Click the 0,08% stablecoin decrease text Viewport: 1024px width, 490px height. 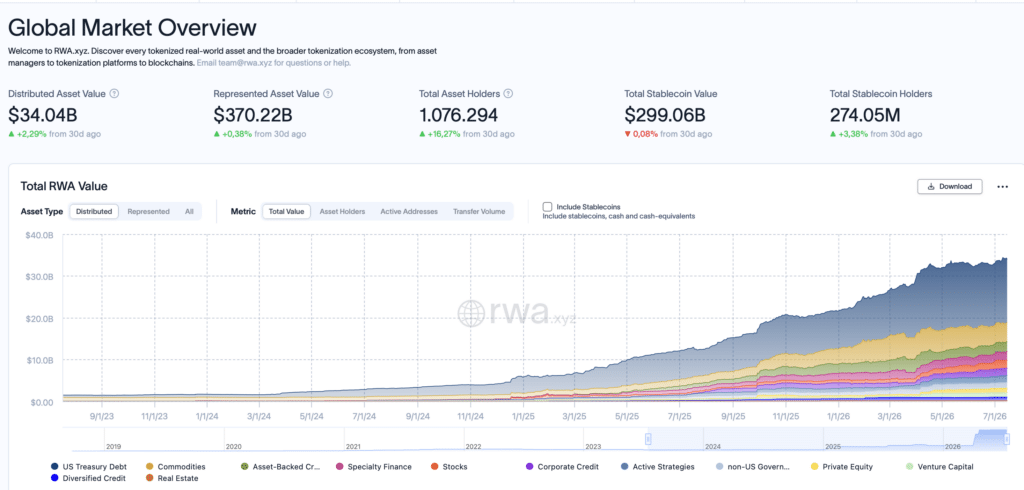[645, 134]
